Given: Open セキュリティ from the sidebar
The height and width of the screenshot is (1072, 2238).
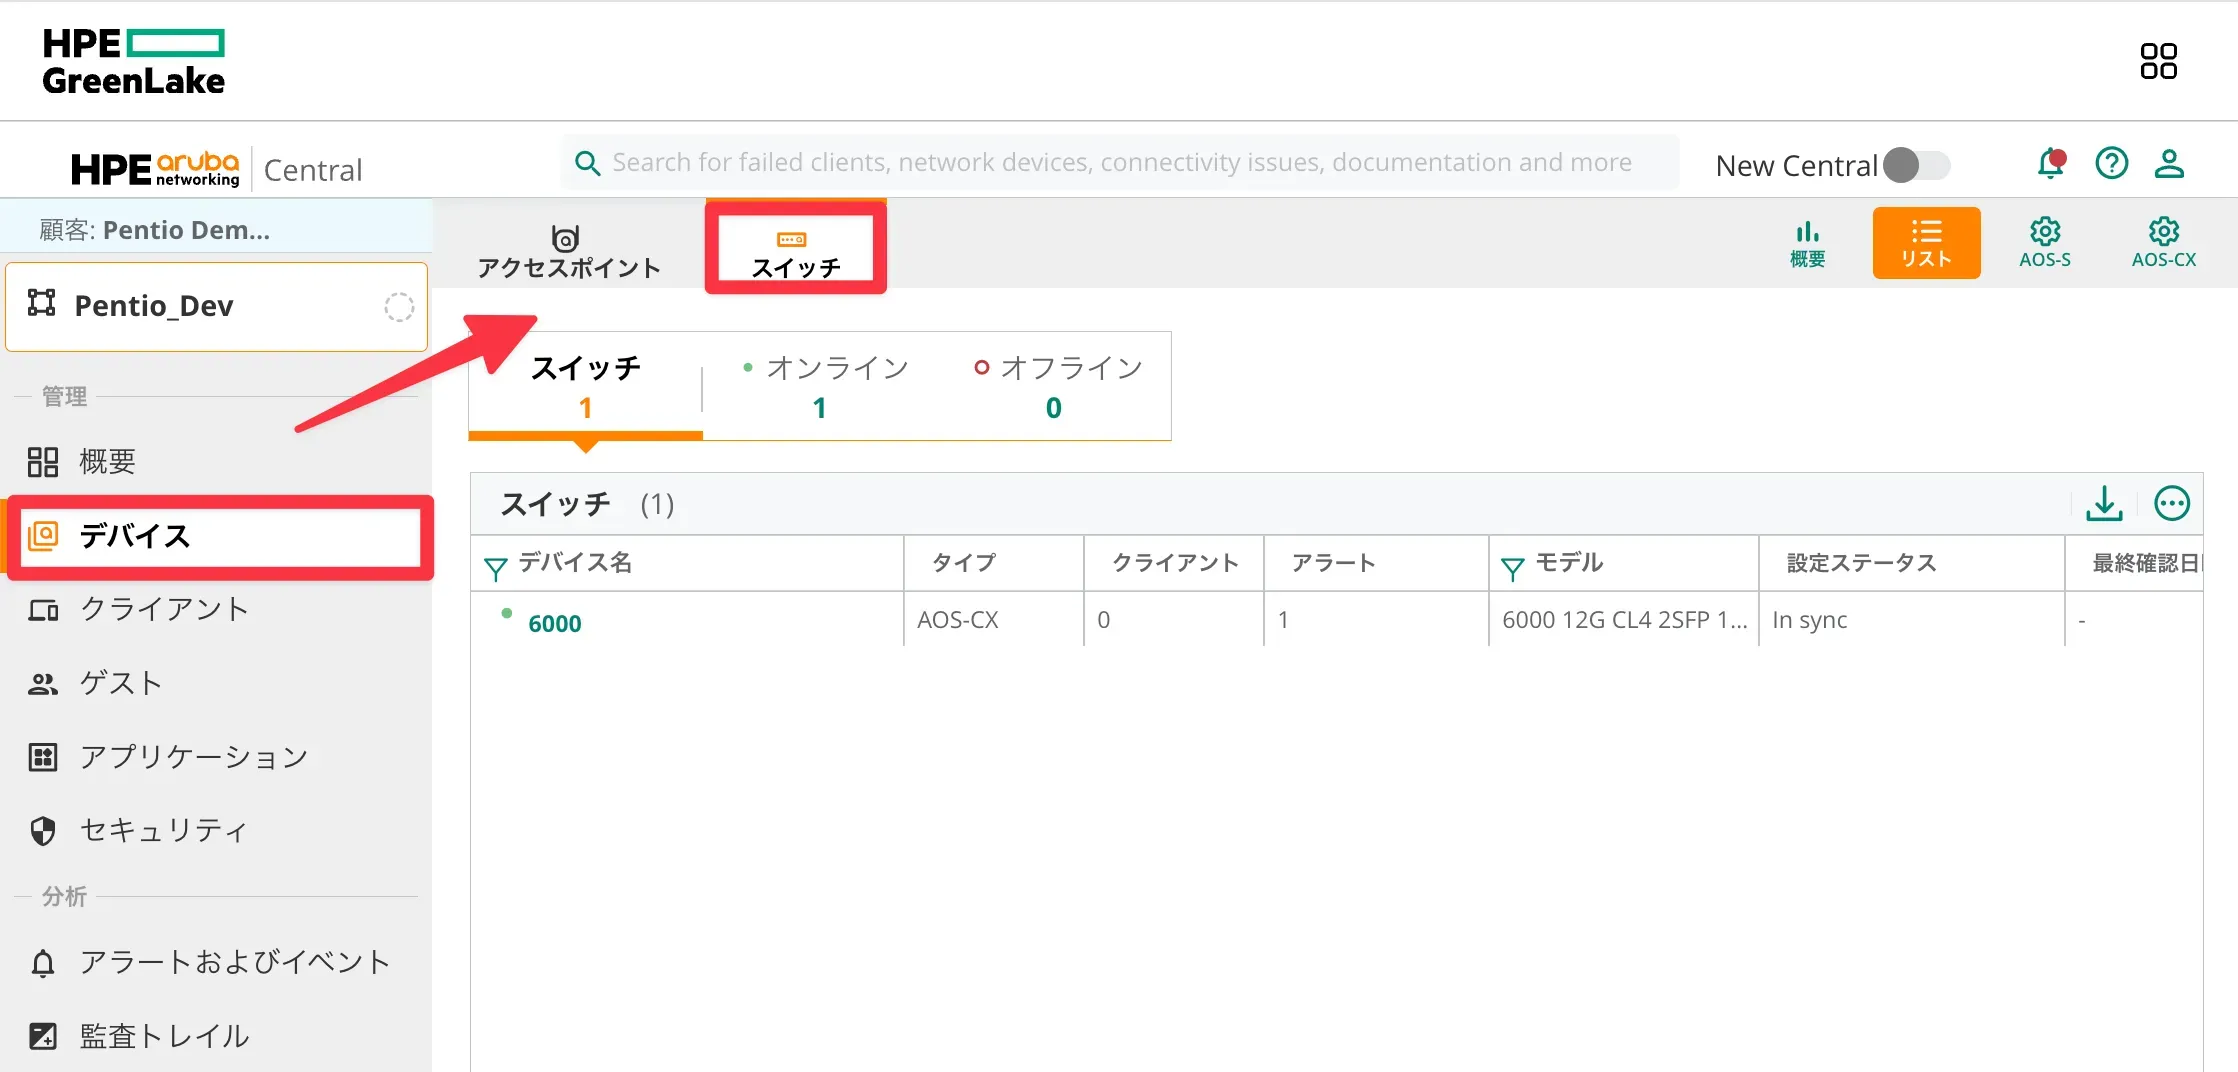Looking at the screenshot, I should 163,830.
